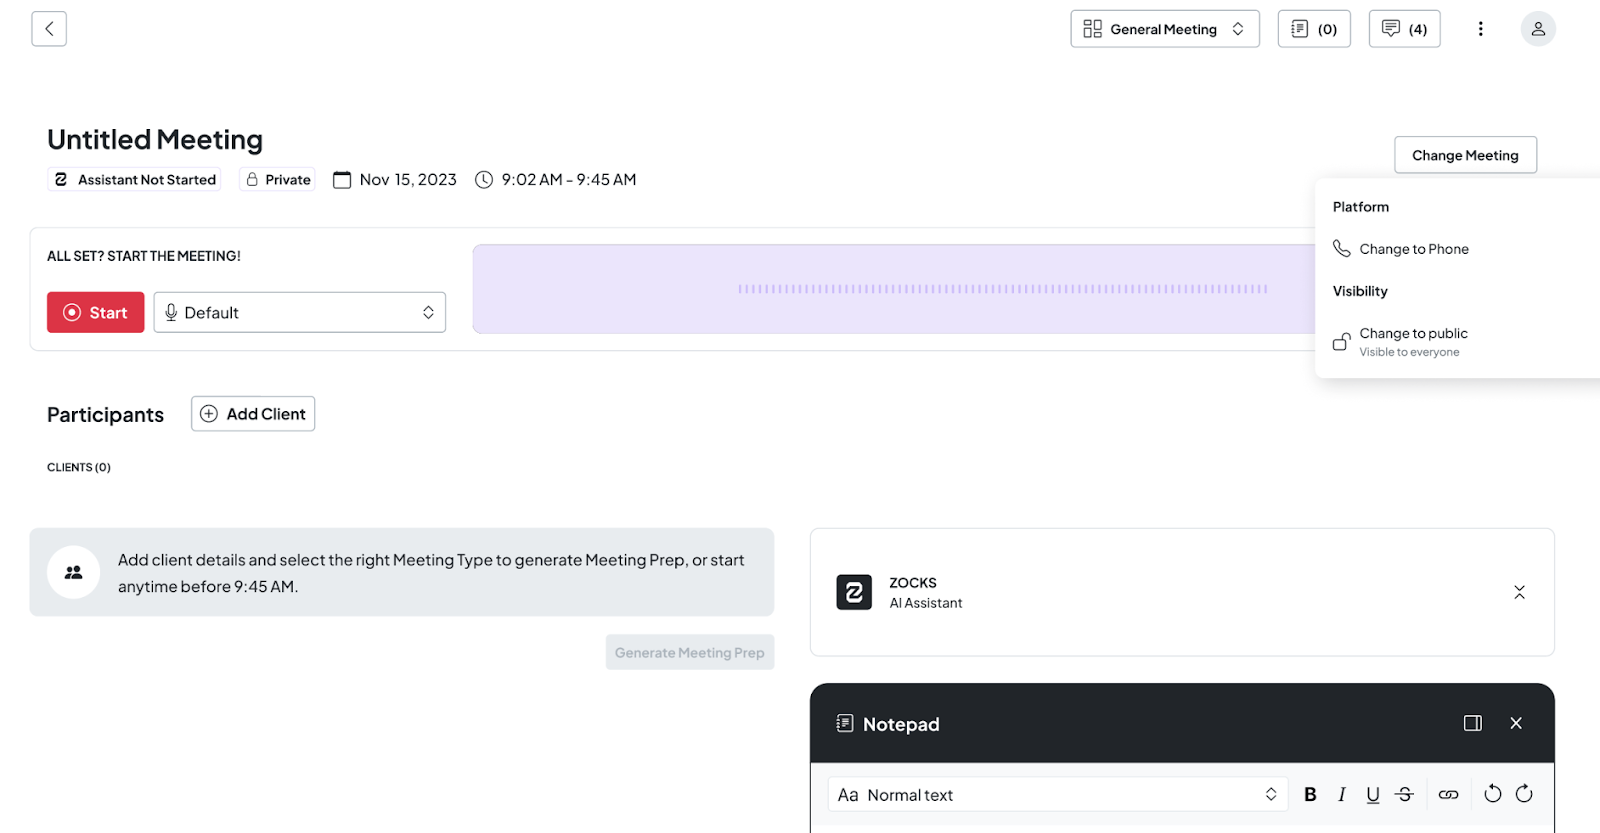Insert a link in Notepad

(x=1448, y=795)
